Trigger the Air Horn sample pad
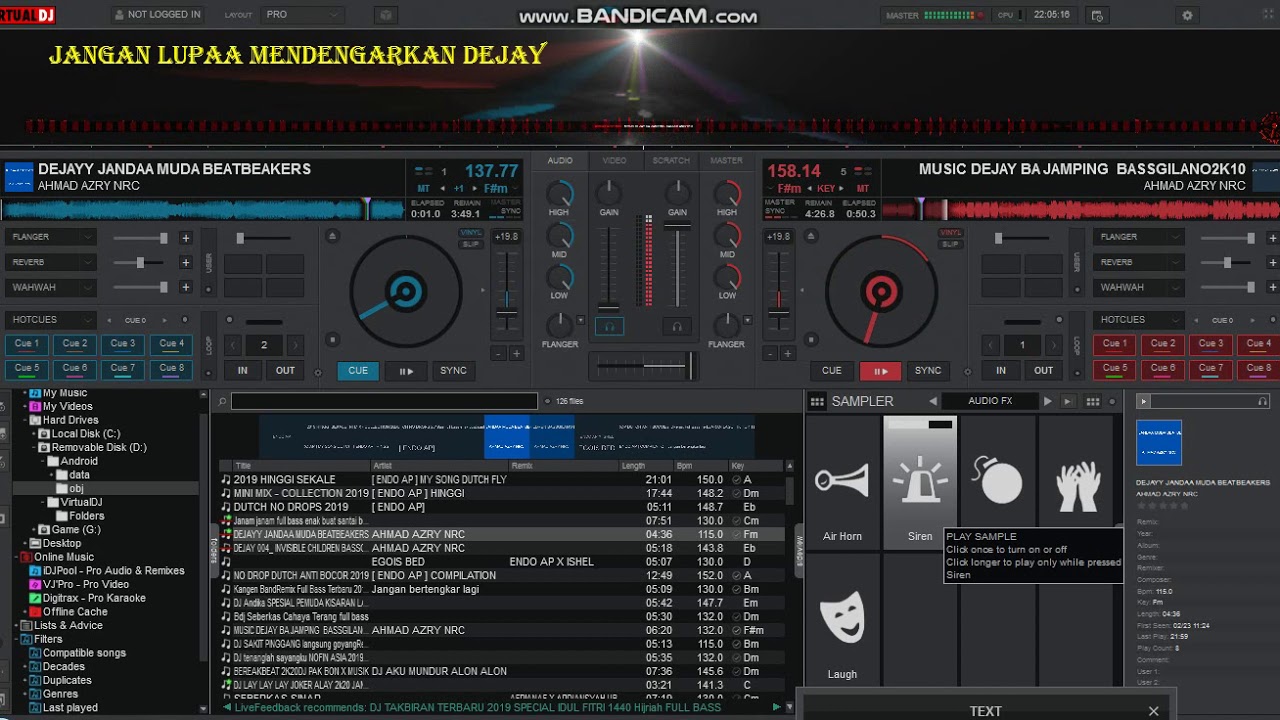This screenshot has height=720, width=1280. pos(842,483)
